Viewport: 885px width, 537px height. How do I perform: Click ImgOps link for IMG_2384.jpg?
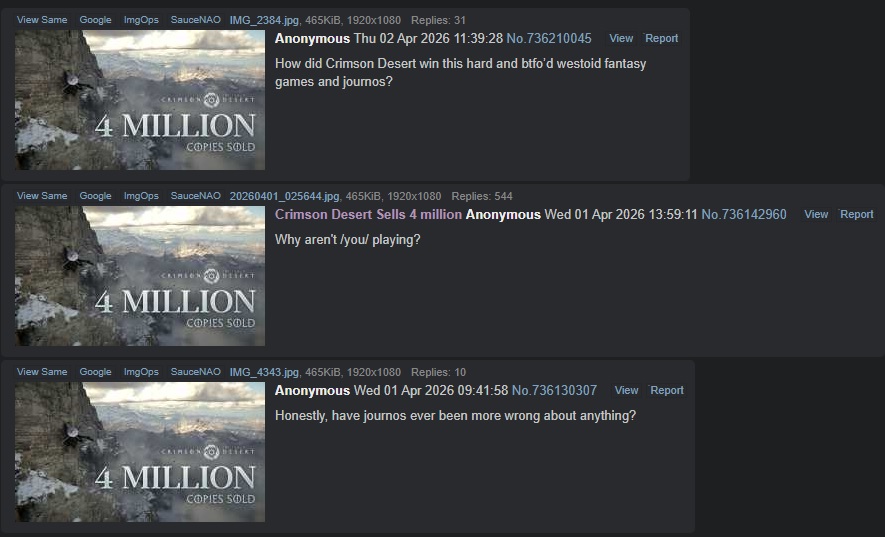(141, 20)
